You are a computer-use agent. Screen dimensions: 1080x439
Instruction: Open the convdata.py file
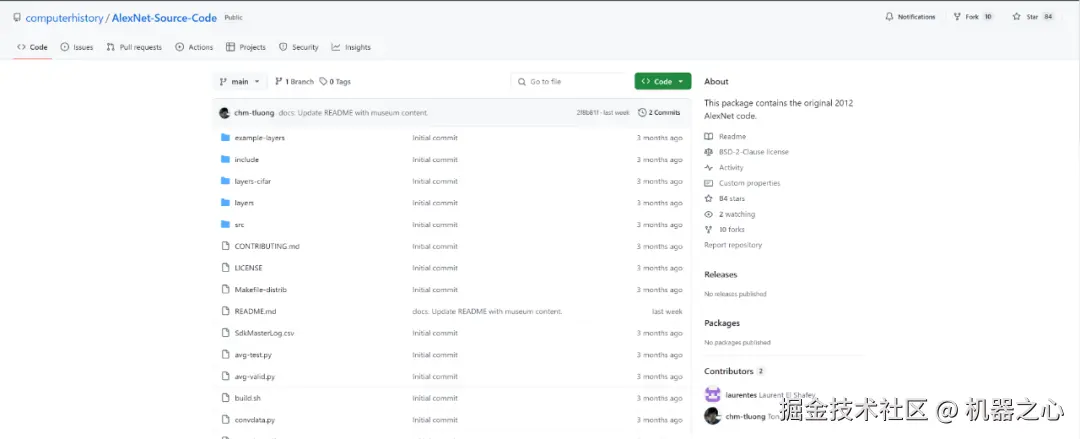(x=255, y=420)
